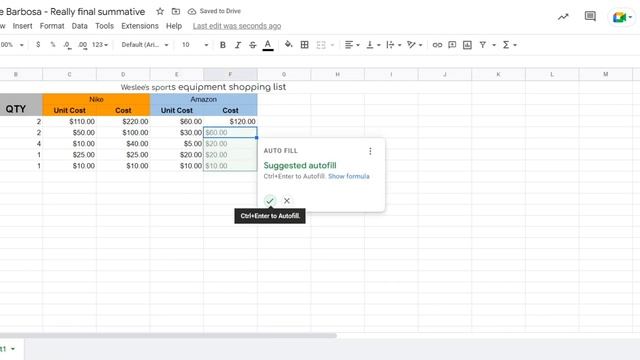Select the QTY header cell
Screen dimensions: 640x360
21,105
